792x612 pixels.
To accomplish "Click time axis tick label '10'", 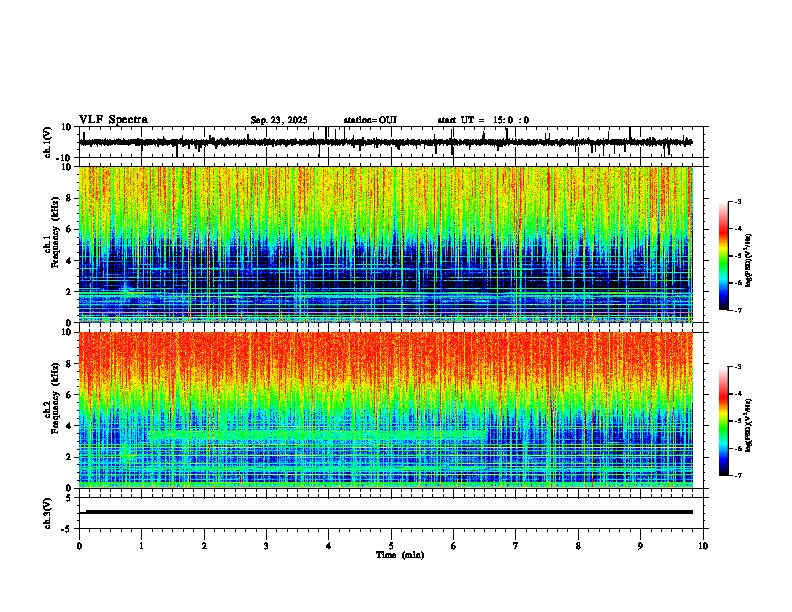I will click(703, 546).
